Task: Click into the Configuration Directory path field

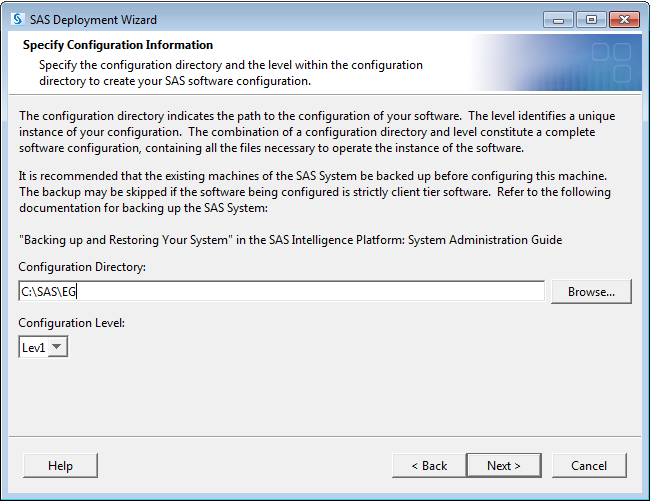Action: tap(280, 291)
